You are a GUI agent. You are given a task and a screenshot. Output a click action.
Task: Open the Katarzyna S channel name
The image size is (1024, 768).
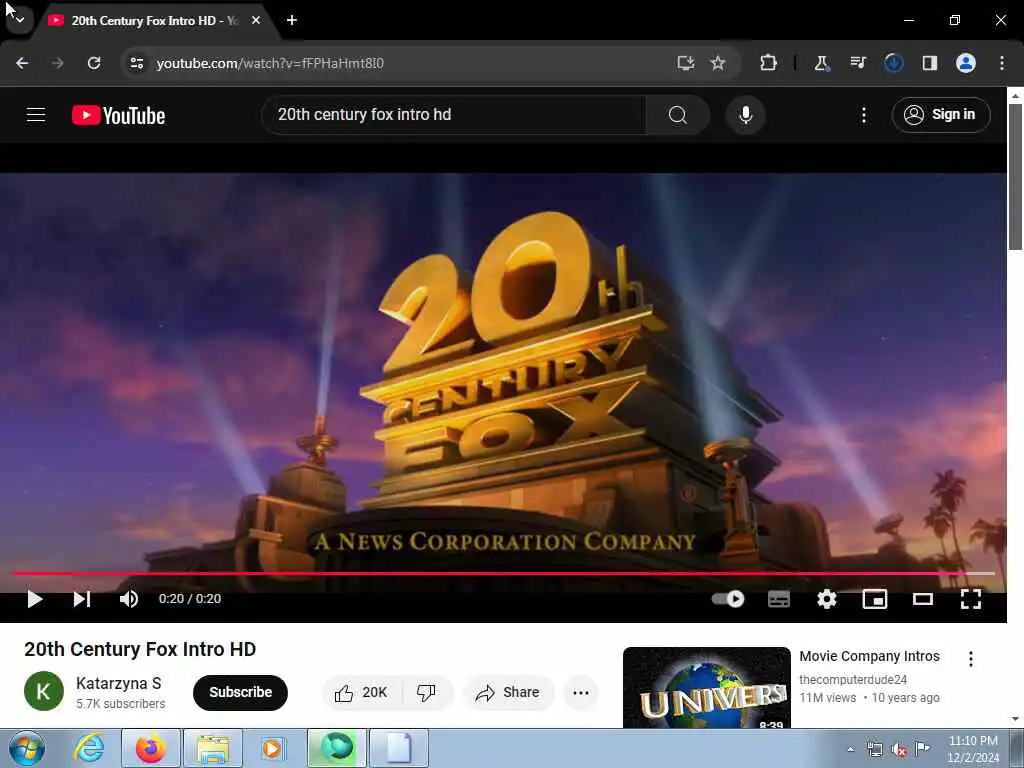coord(118,683)
